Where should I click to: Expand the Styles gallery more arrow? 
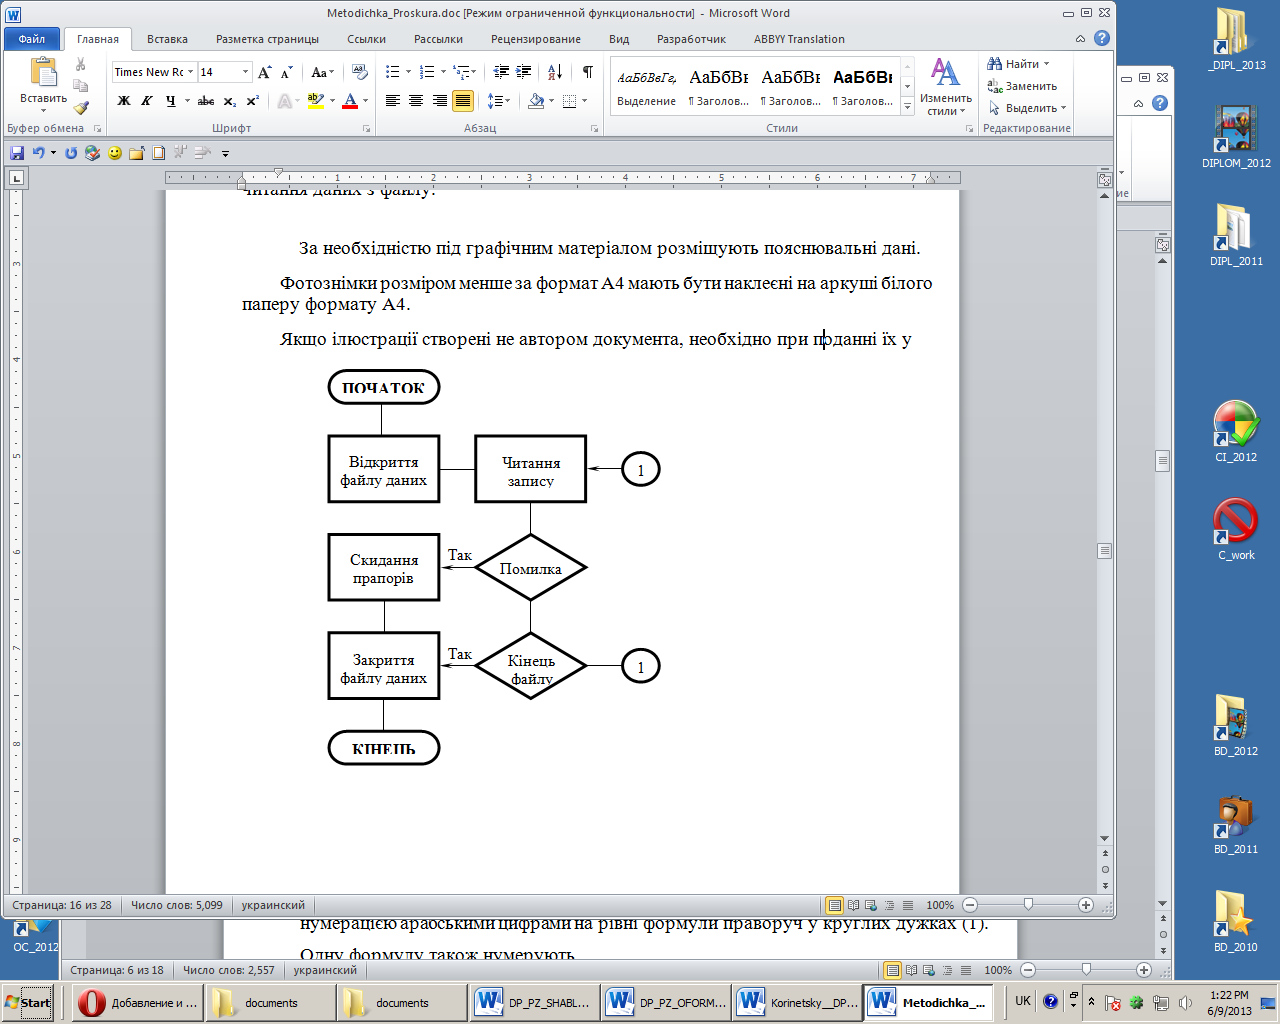pos(908,107)
